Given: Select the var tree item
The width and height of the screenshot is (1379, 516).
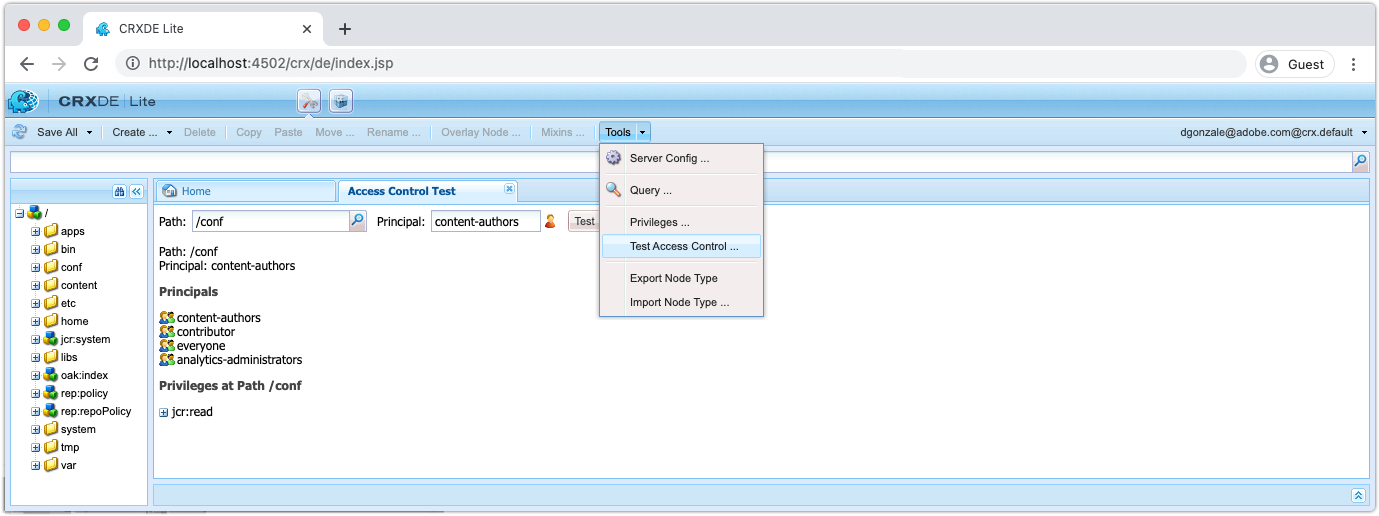Looking at the screenshot, I should tap(68, 465).
